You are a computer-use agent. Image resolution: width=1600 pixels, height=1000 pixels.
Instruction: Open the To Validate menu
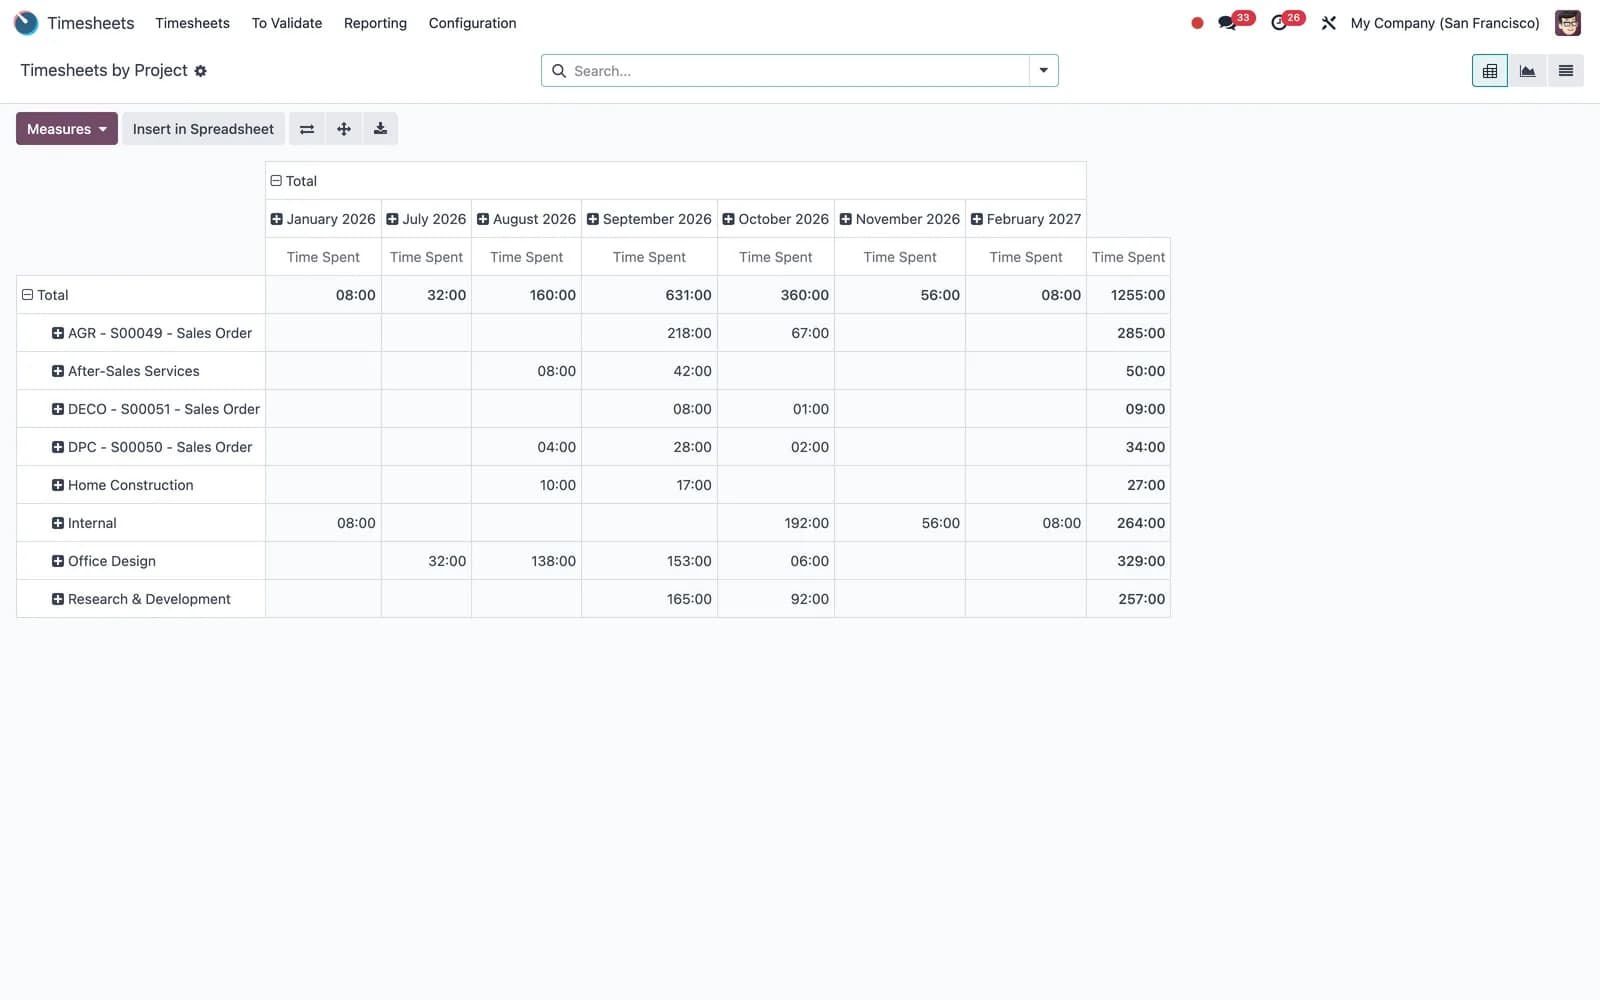pos(287,23)
